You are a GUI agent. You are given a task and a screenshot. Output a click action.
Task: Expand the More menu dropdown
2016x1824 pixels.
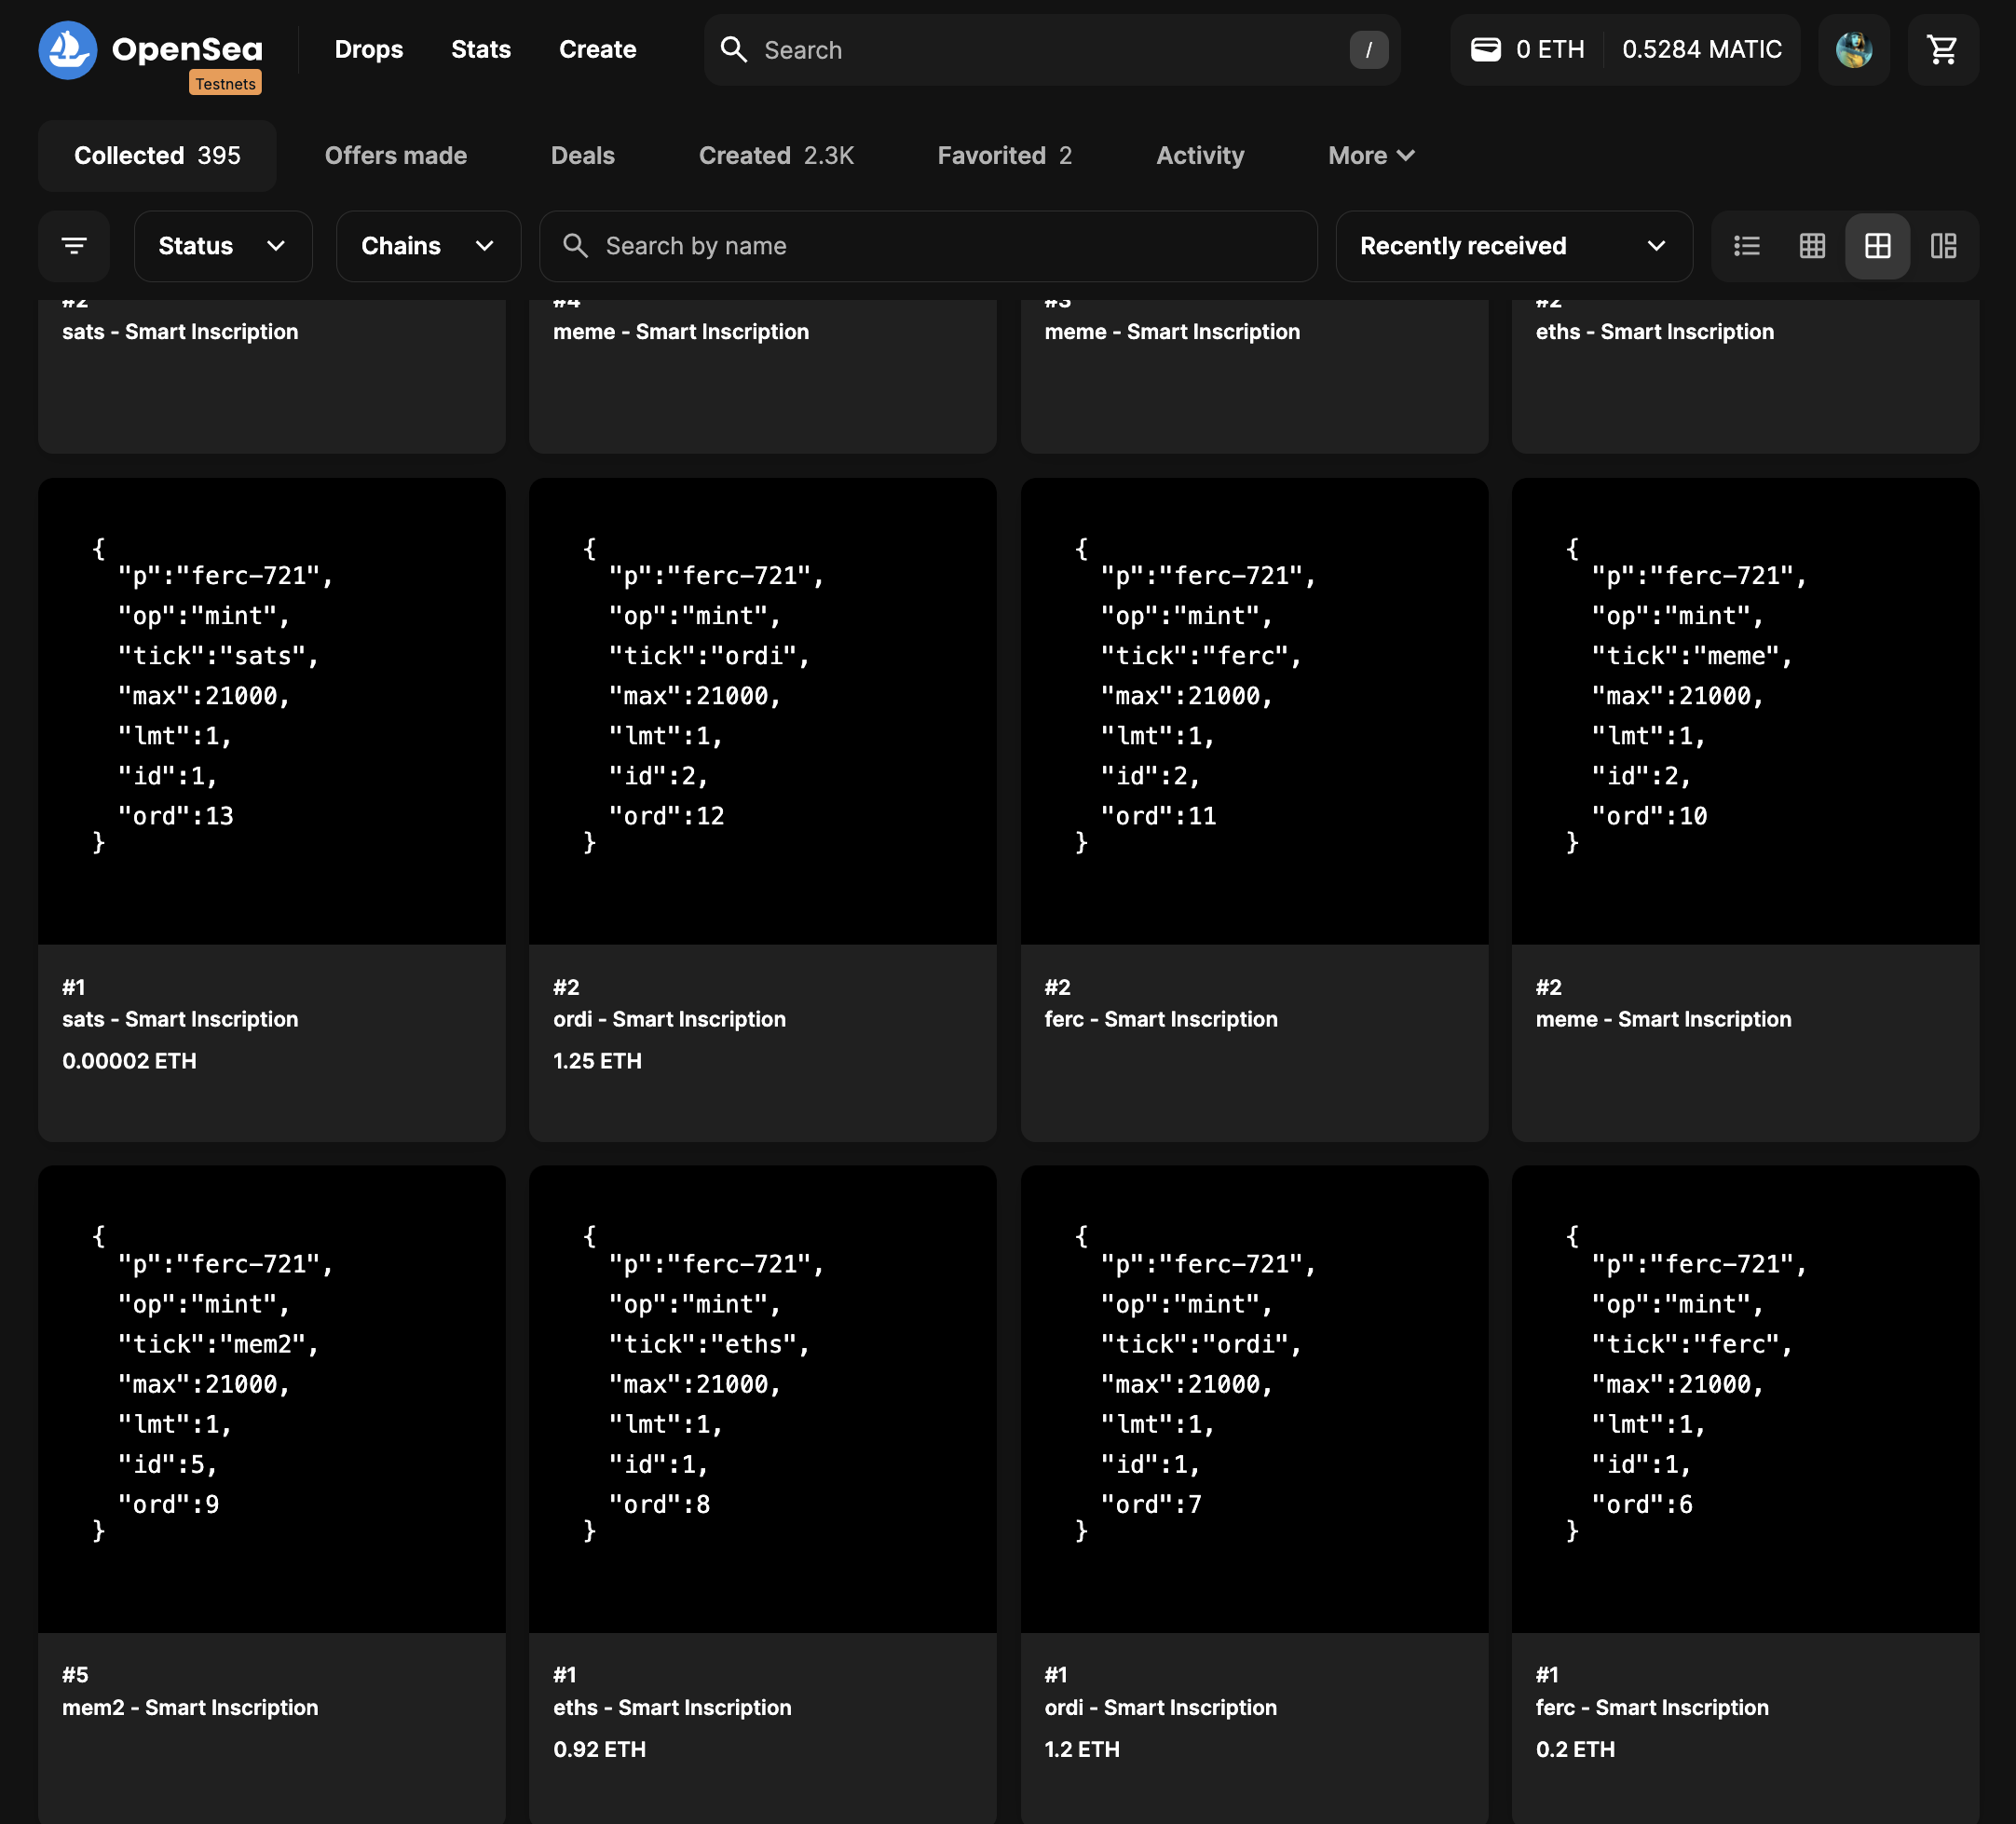[1369, 155]
